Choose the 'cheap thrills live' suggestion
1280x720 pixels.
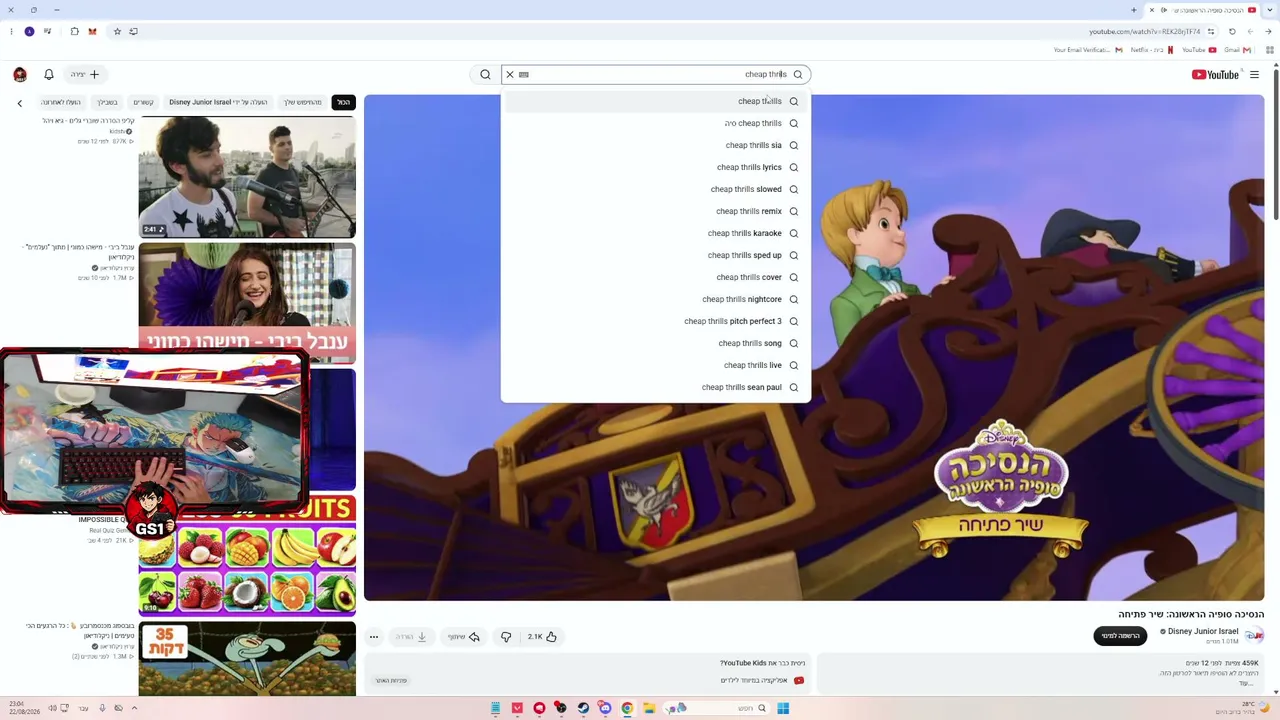[x=656, y=365]
